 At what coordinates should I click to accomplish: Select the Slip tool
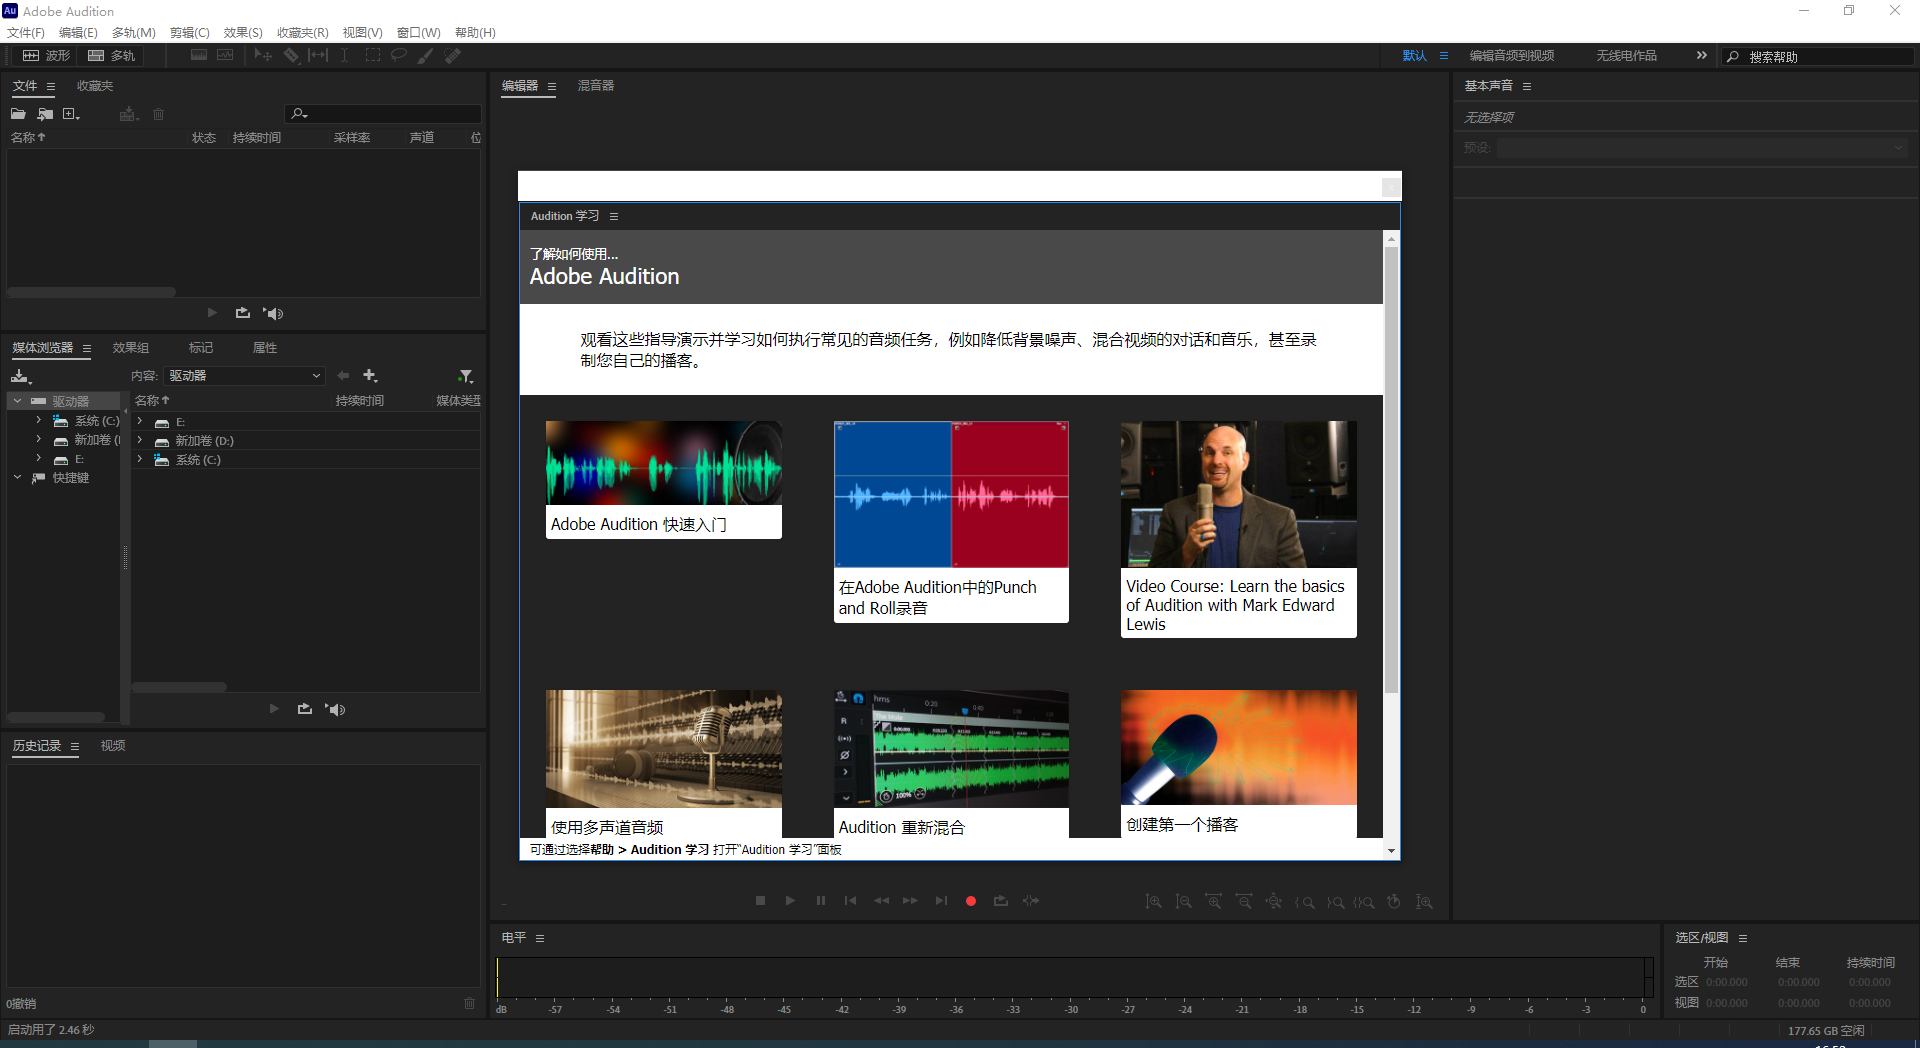[317, 55]
